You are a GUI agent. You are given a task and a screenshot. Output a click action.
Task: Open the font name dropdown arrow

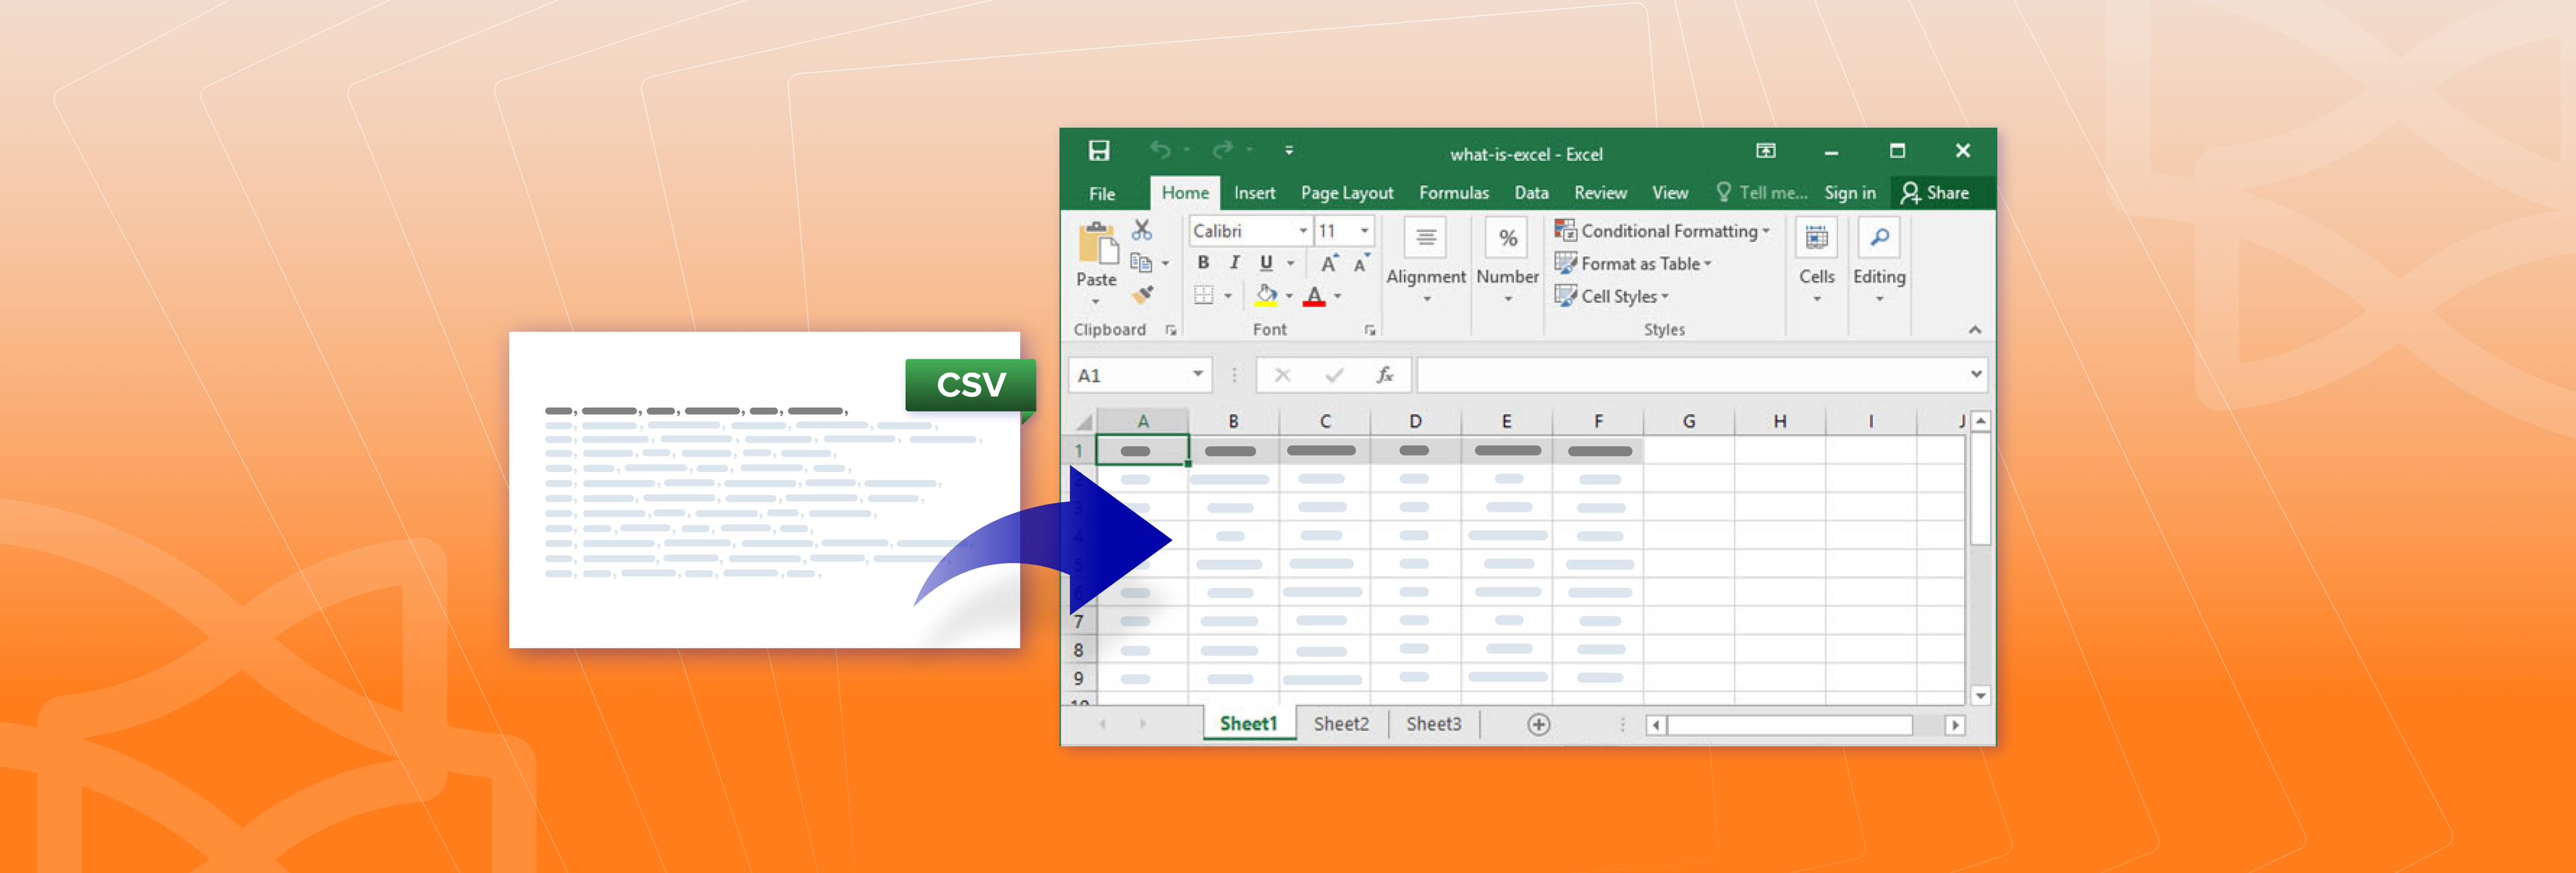1302,231
